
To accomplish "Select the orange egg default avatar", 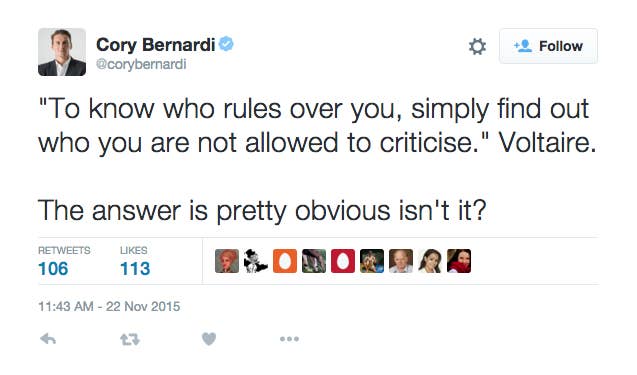I will coord(285,261).
